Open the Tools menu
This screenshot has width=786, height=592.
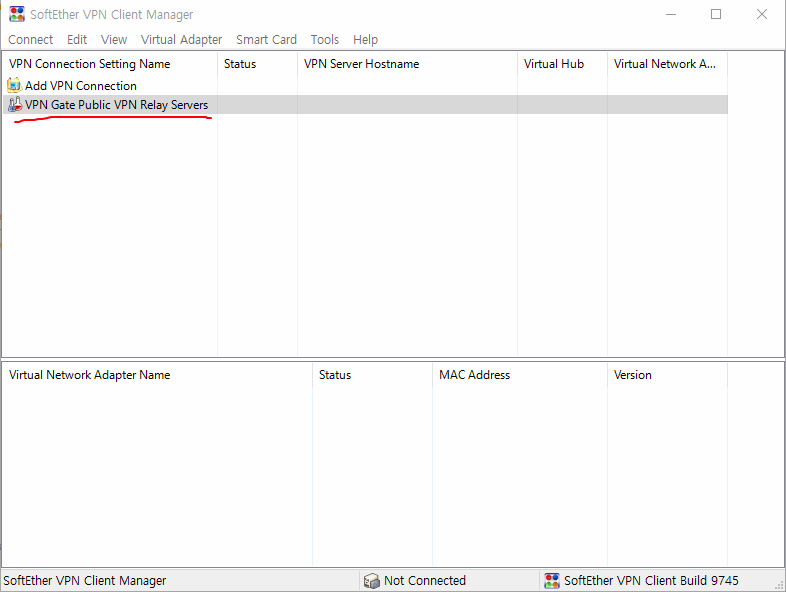click(x=324, y=40)
